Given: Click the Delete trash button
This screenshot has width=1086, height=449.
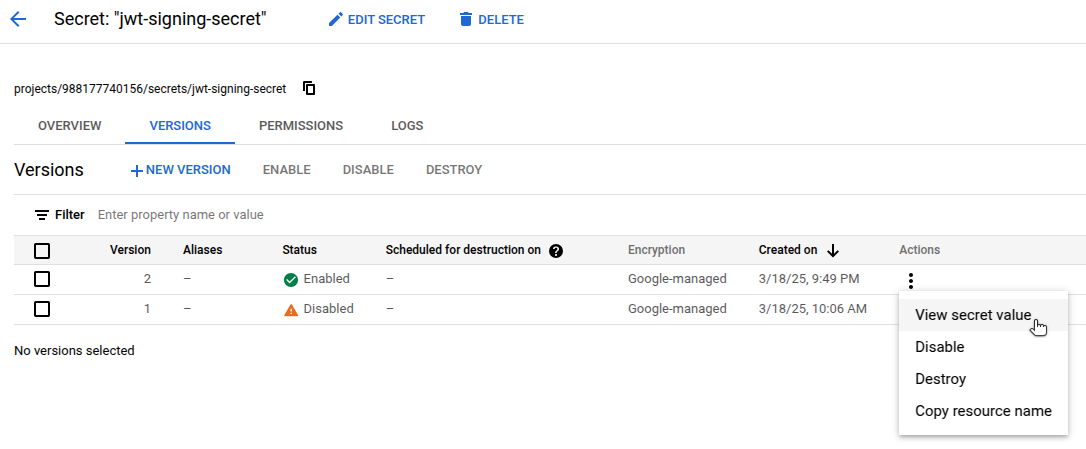Looking at the screenshot, I should (491, 20).
